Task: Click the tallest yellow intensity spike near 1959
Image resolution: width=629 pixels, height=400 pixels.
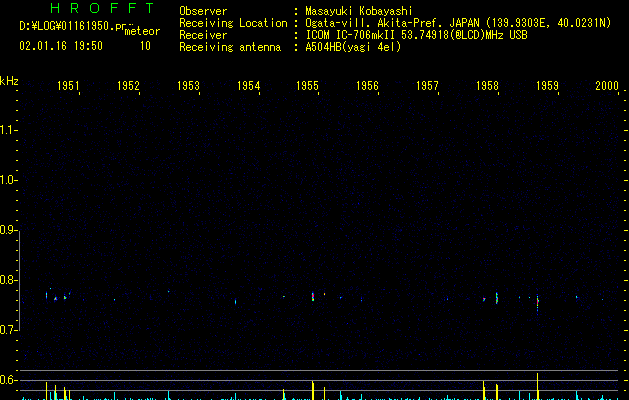Action: pyautogui.click(x=538, y=386)
